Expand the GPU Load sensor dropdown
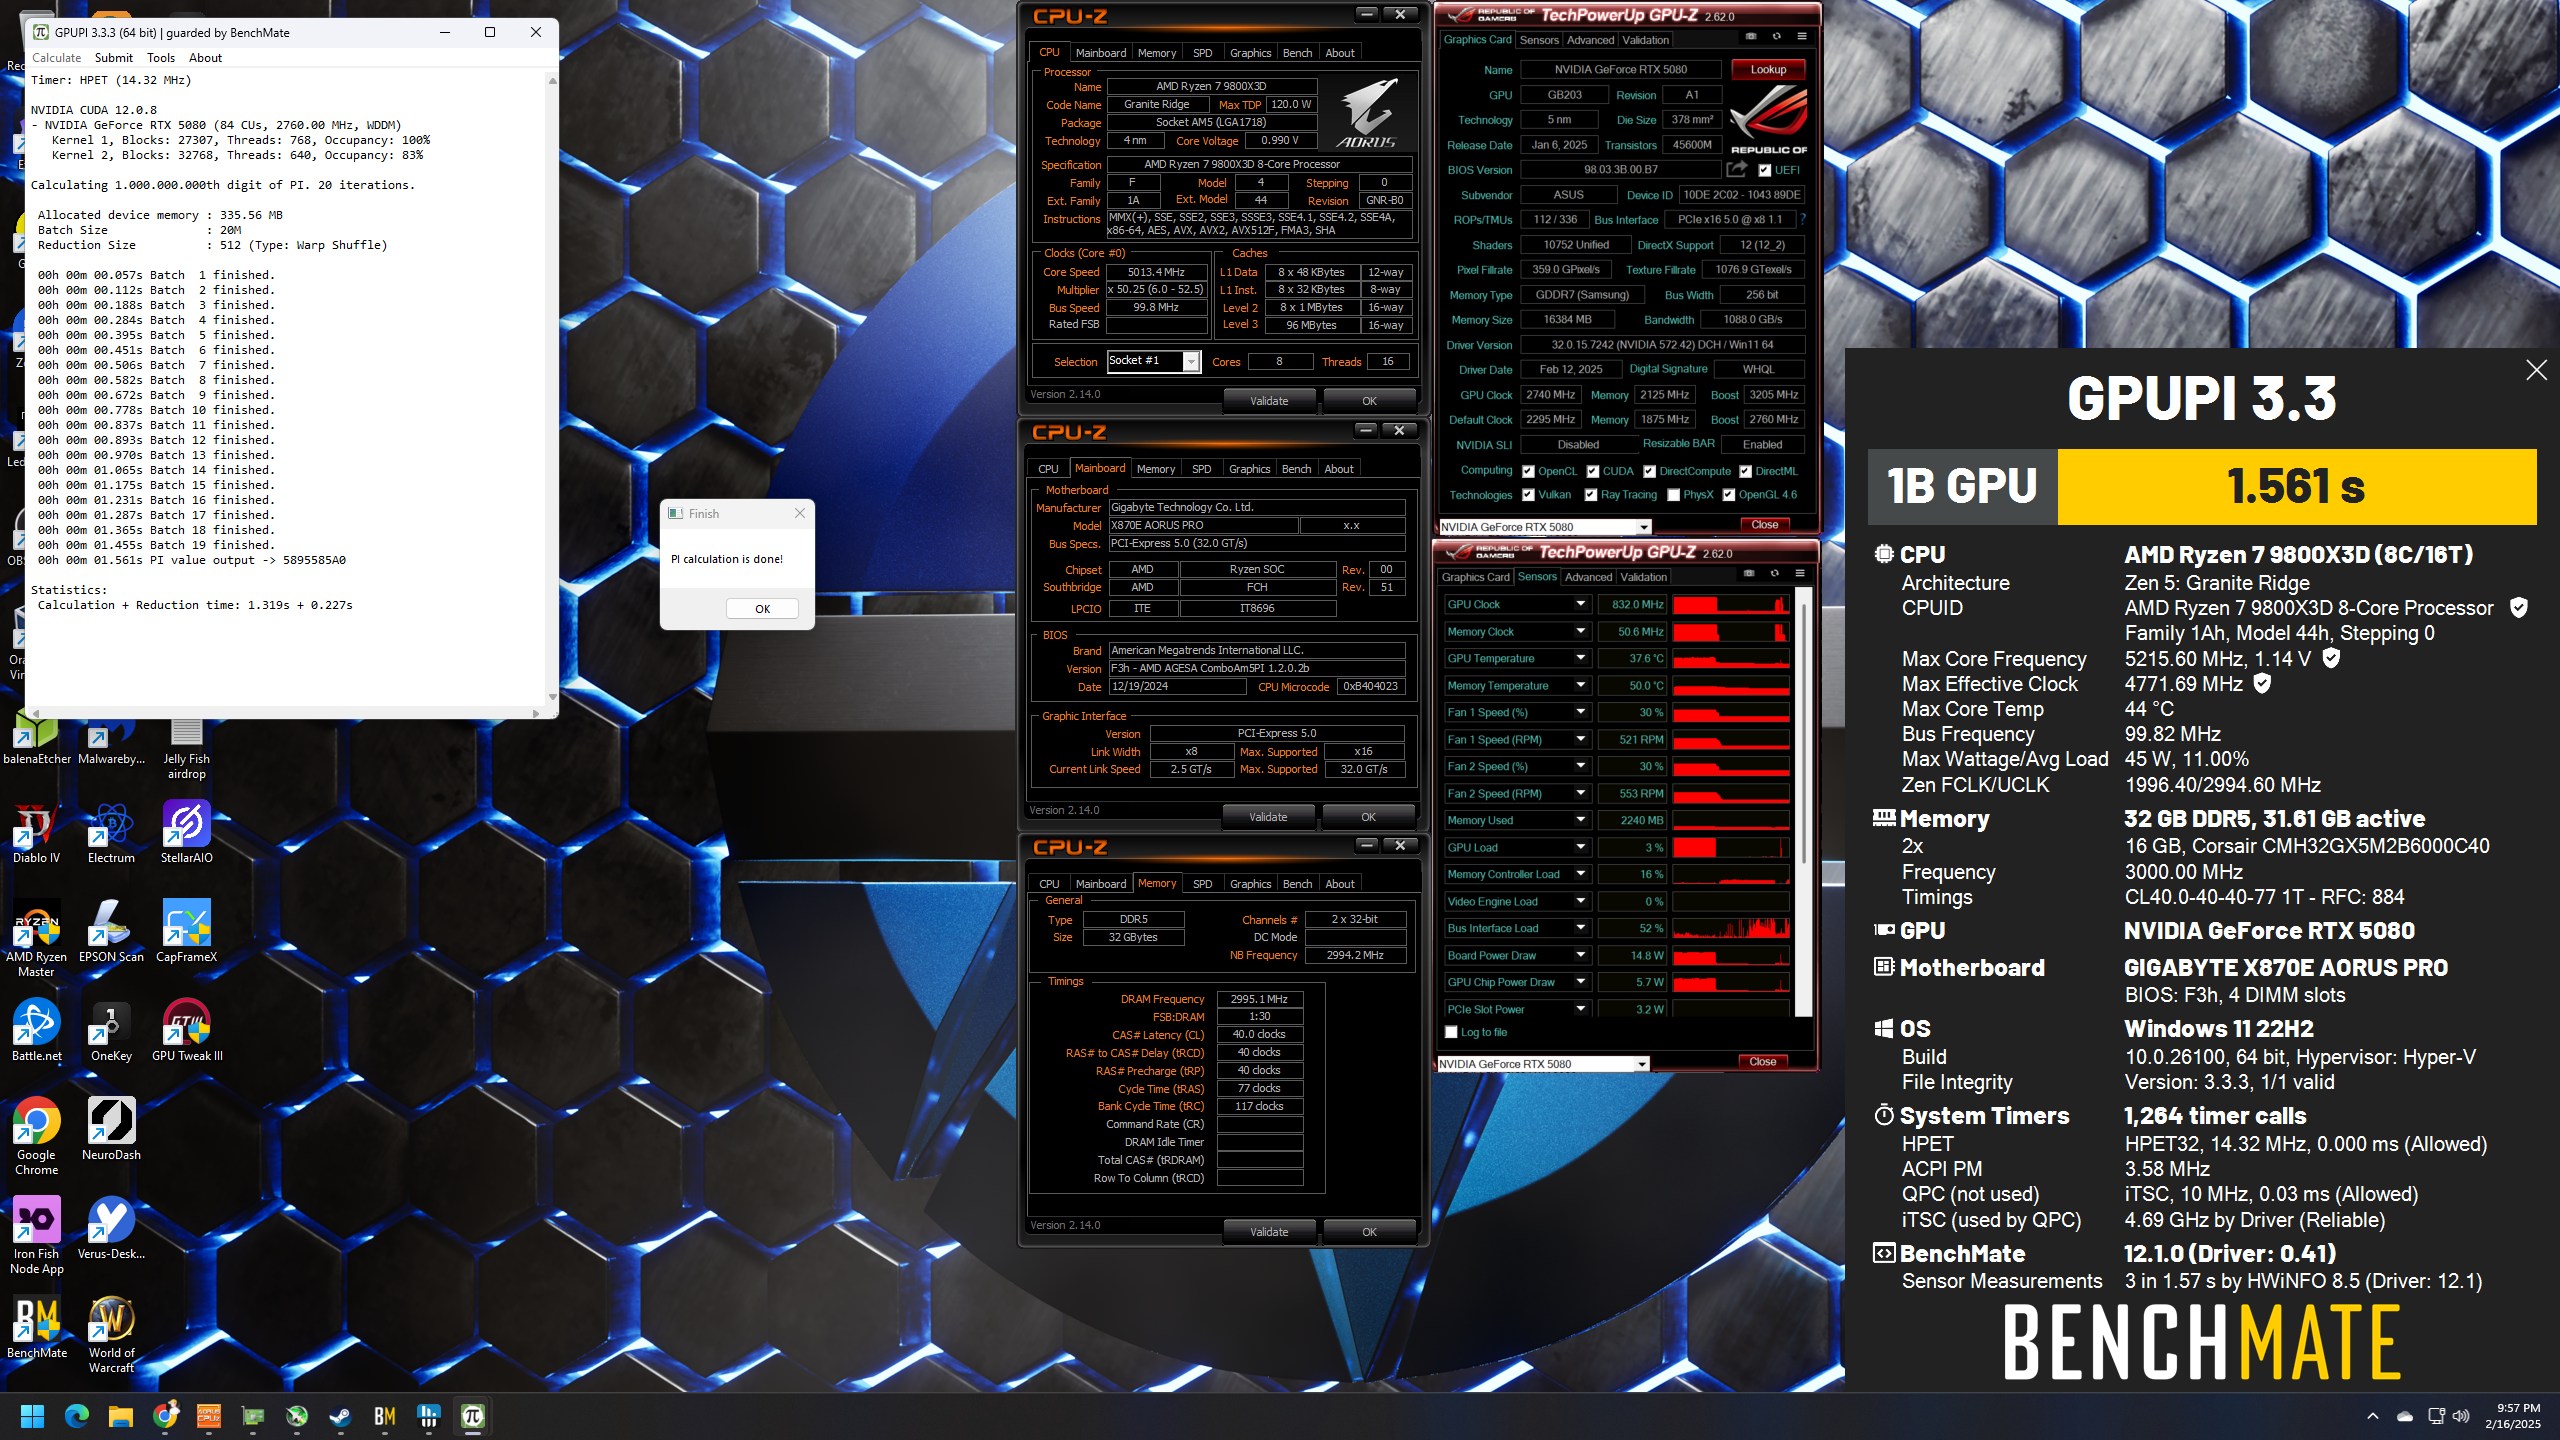The width and height of the screenshot is (2560, 1440). coord(1580,847)
